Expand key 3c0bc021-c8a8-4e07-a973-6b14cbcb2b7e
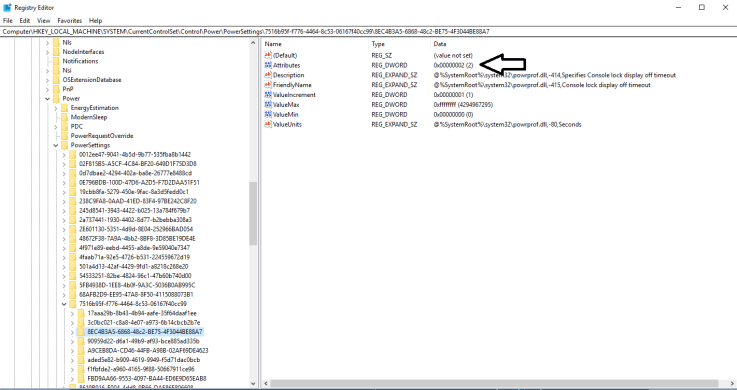This screenshot has height=390, width=737. 72,323
